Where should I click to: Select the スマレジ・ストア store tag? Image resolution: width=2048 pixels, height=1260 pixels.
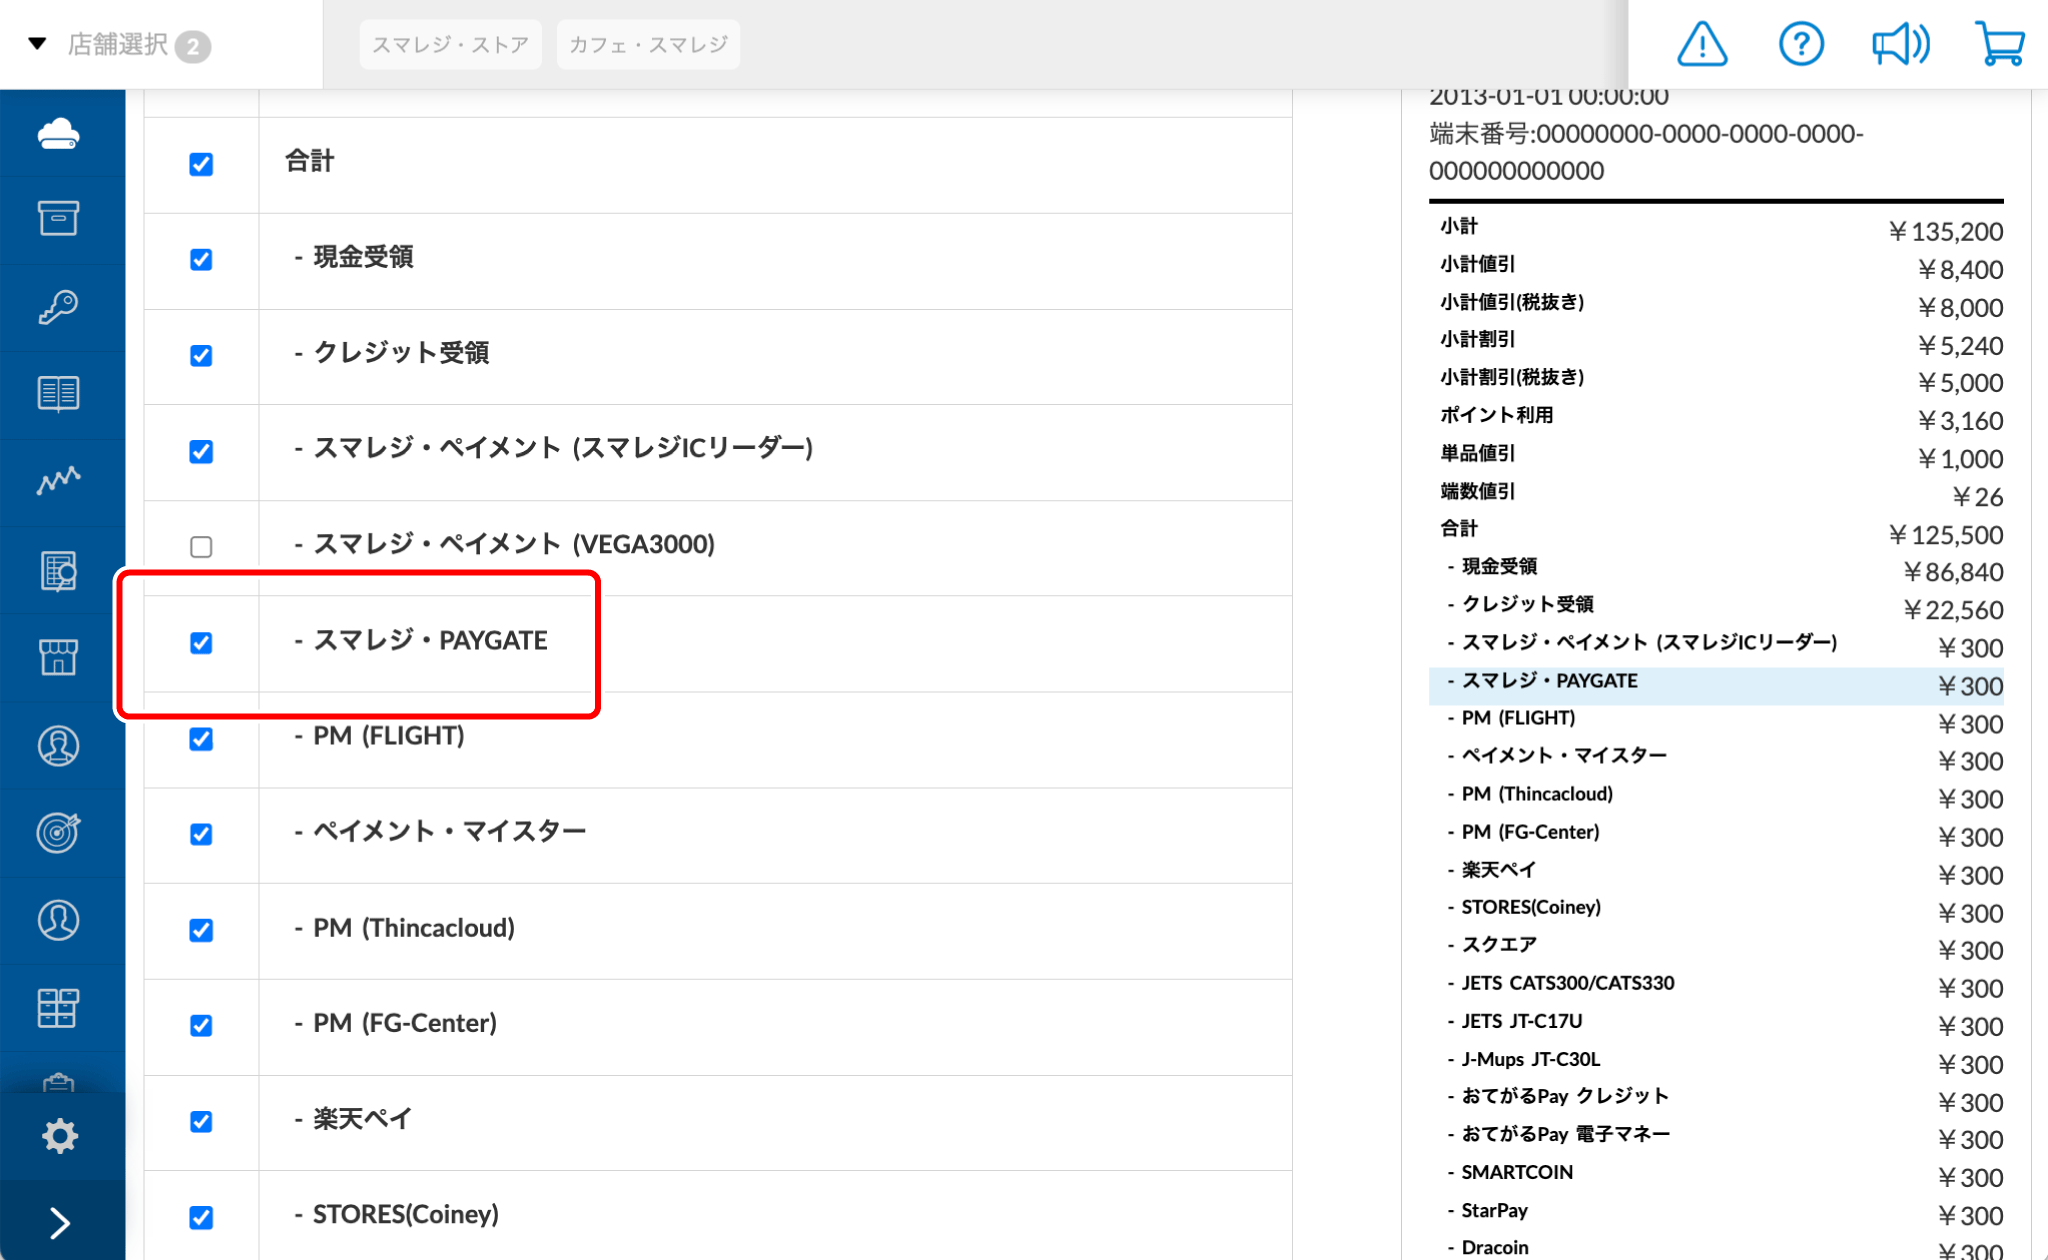tap(450, 45)
